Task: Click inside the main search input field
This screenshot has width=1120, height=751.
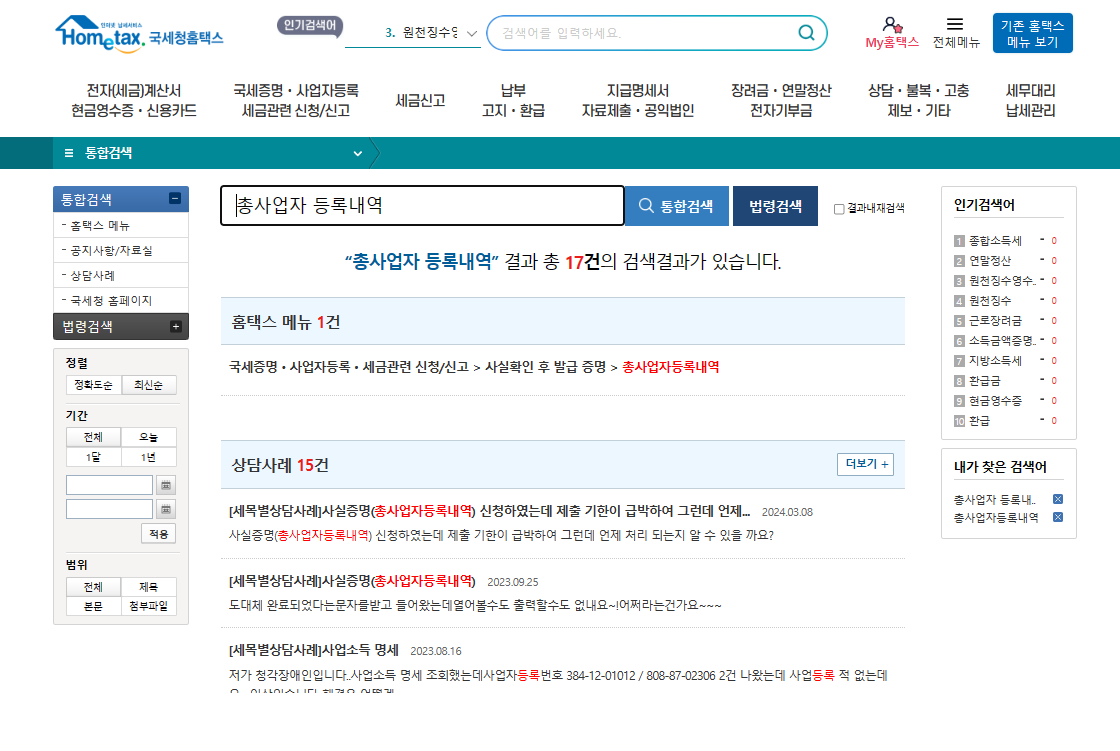Action: [420, 206]
